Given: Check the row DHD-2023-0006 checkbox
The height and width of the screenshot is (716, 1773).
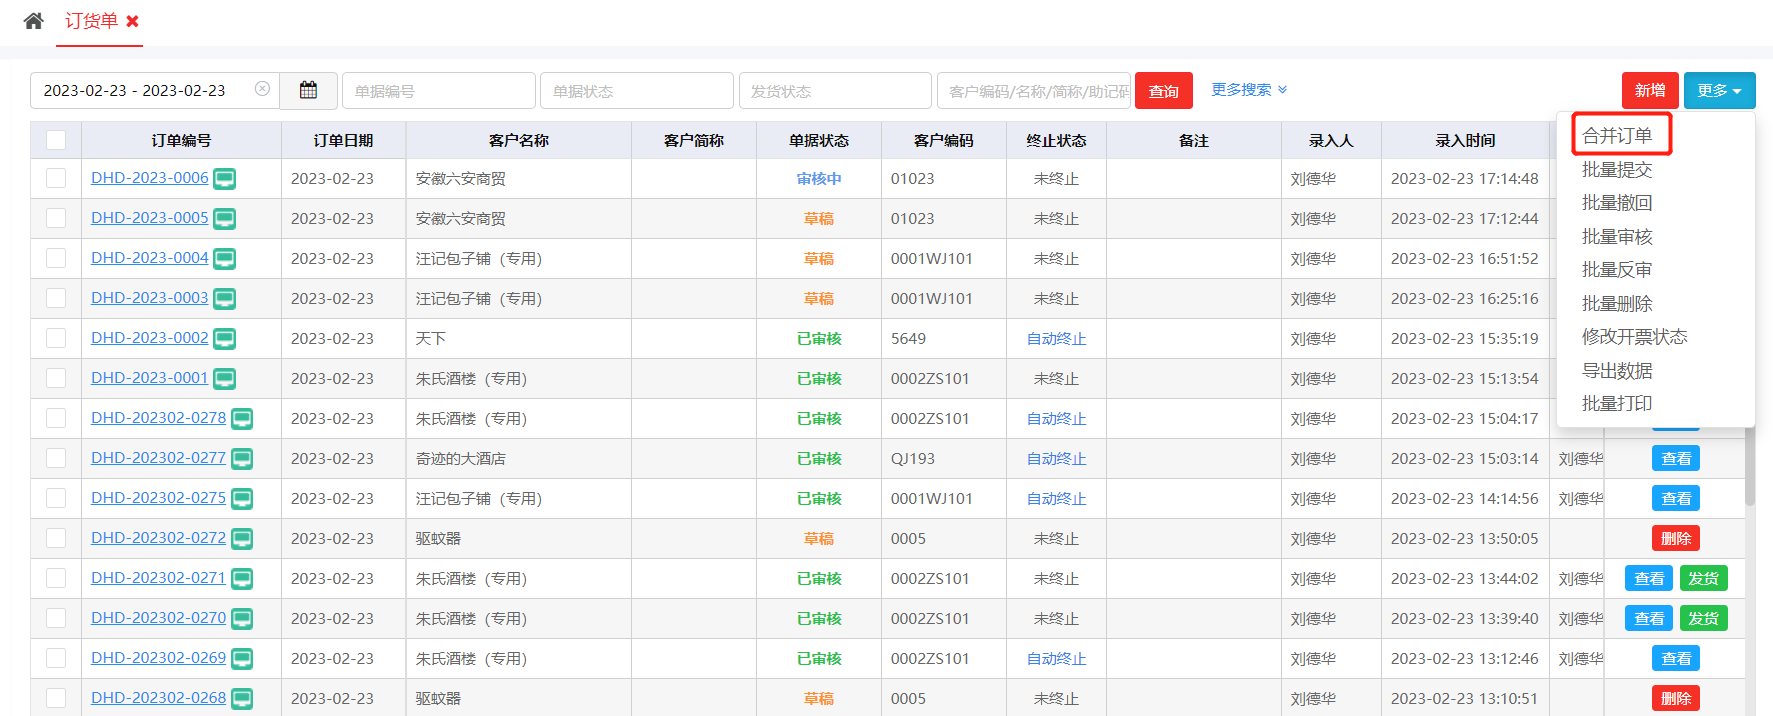Looking at the screenshot, I should 56,178.
